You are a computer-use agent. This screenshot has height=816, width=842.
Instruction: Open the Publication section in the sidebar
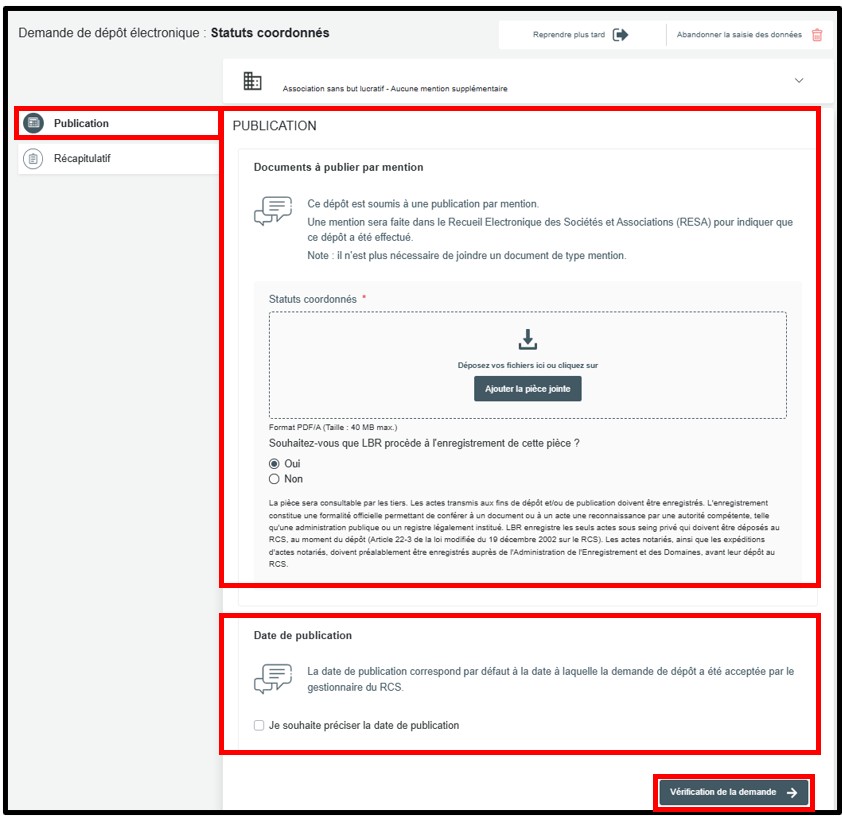click(82, 123)
